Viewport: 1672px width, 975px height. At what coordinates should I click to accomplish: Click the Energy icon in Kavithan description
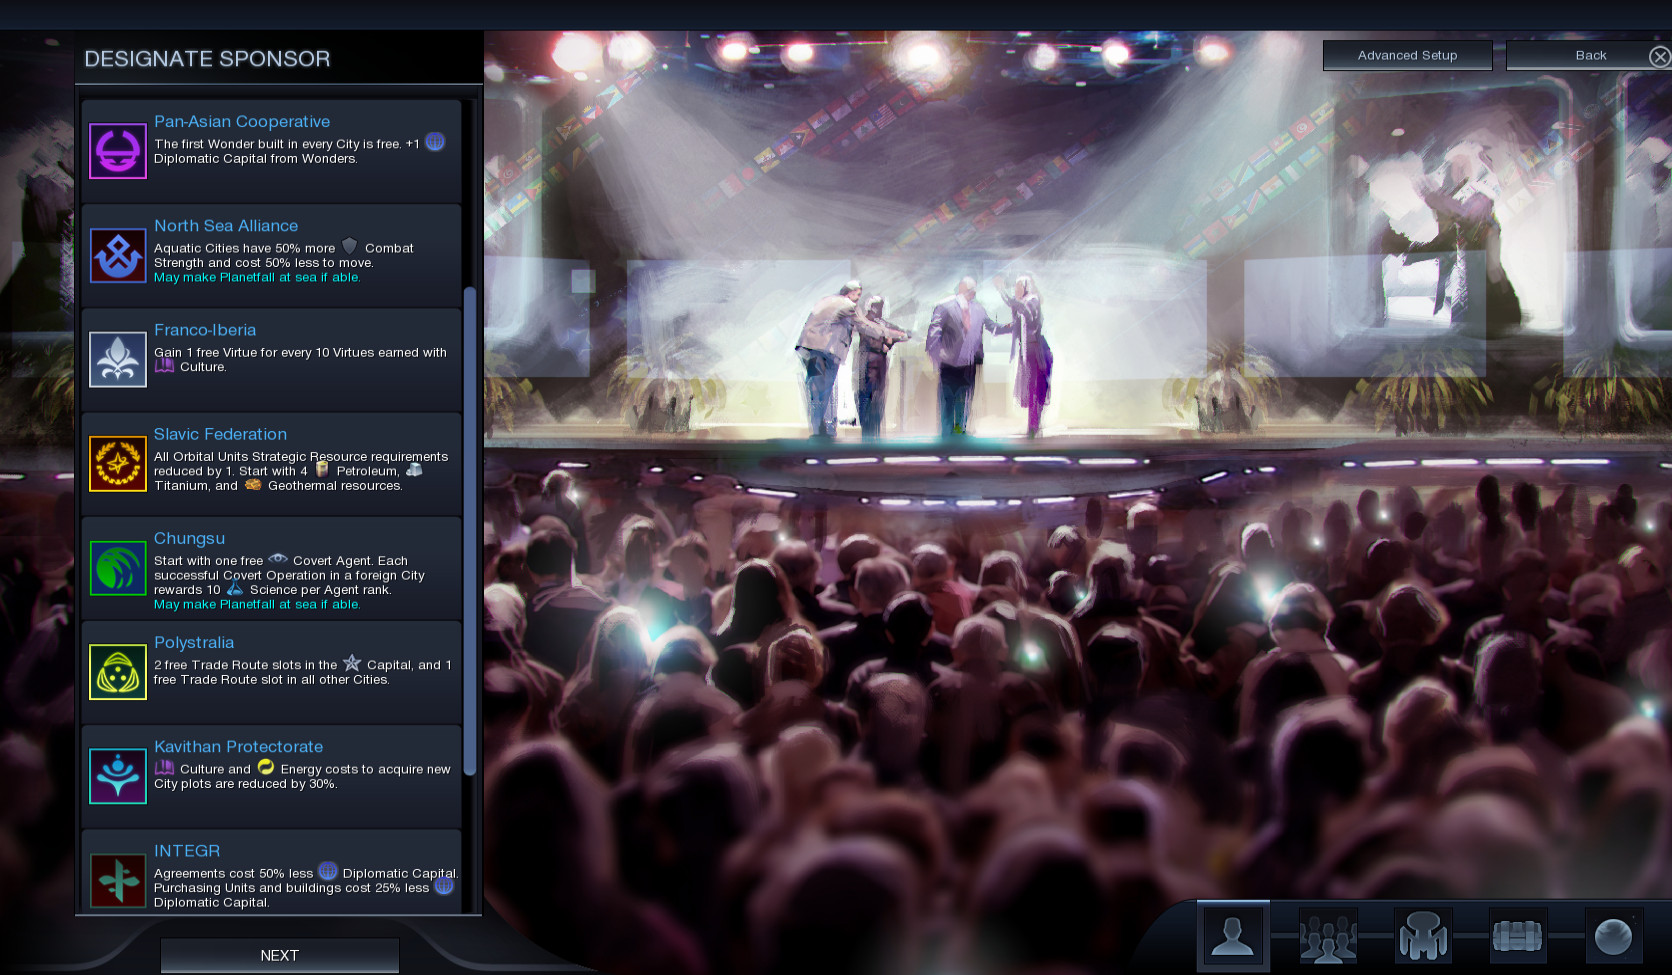pyautogui.click(x=266, y=767)
